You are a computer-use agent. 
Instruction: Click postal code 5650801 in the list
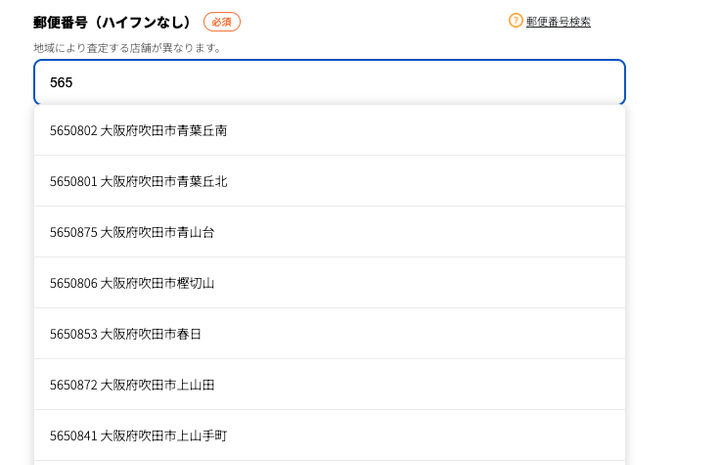pos(73,181)
